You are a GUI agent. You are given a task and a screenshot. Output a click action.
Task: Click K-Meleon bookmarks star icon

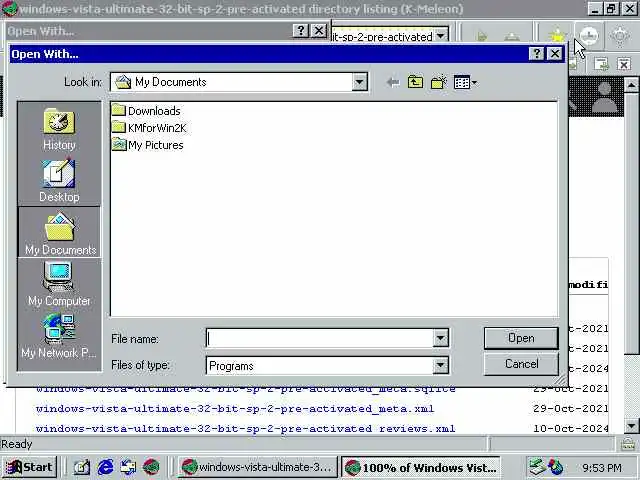(558, 36)
